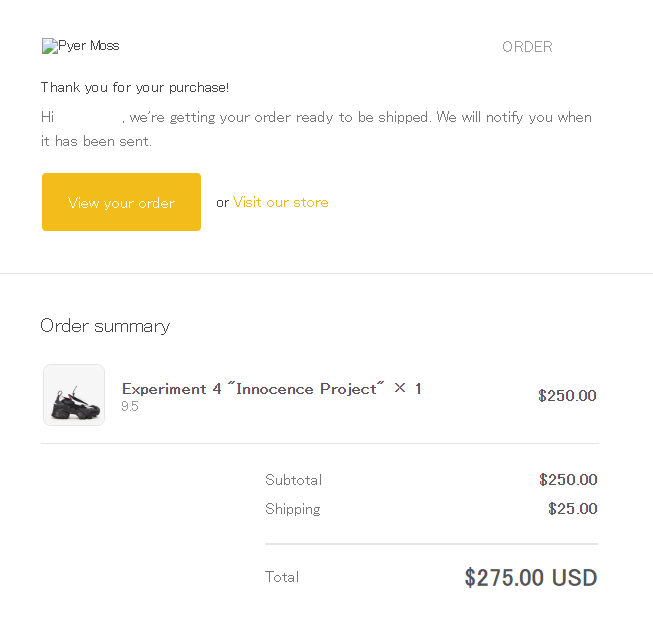Click the $250.00 item price

[567, 396]
